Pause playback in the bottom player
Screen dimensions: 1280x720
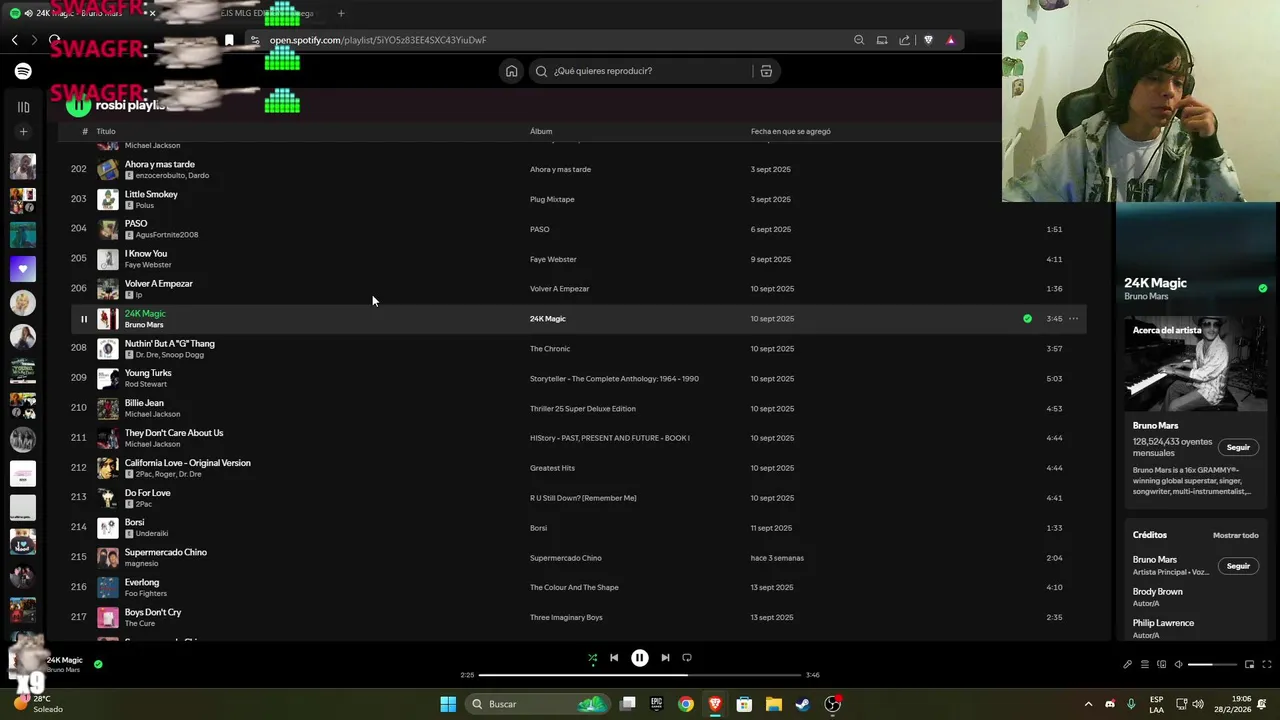640,658
